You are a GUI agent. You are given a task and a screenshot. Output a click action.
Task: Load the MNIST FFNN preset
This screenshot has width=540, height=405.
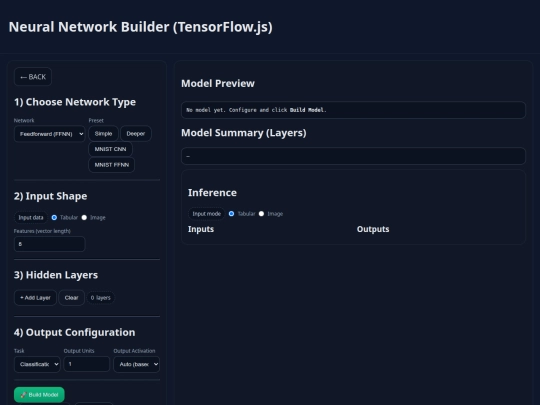coord(112,165)
